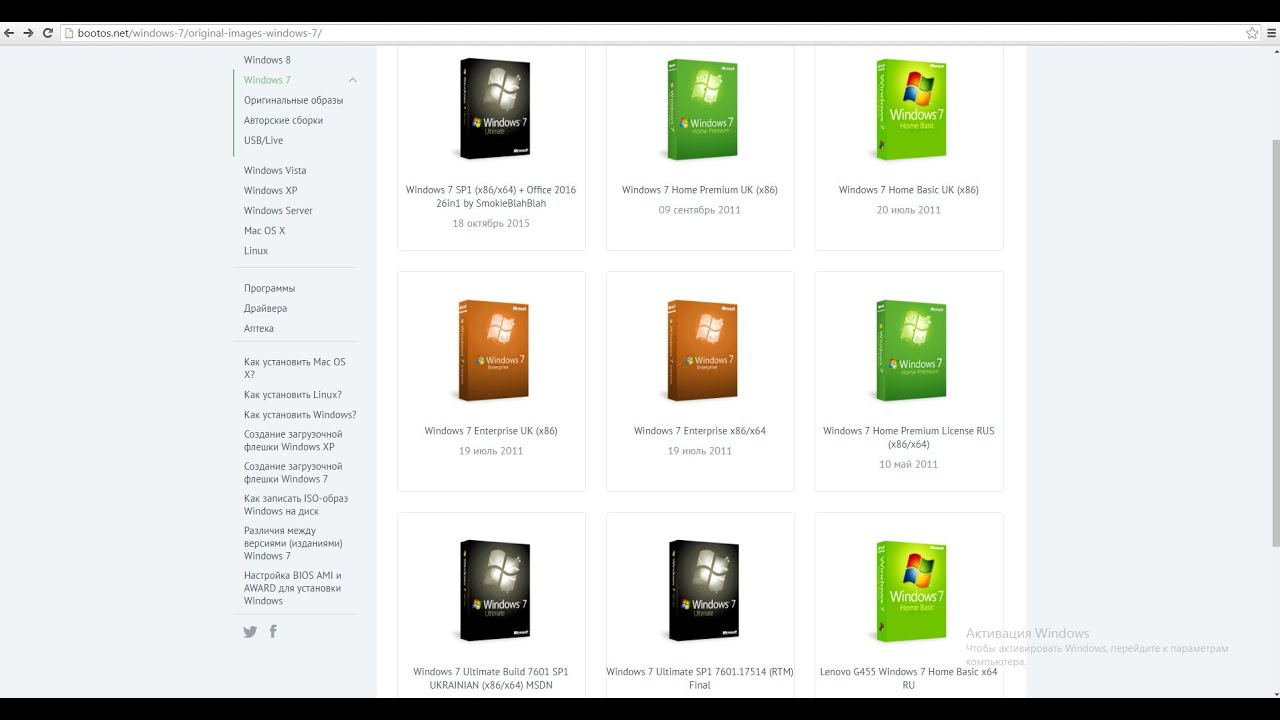Viewport: 1280px width, 720px height.
Task: Open Как установить Mac OS X? guide
Action: click(x=294, y=368)
